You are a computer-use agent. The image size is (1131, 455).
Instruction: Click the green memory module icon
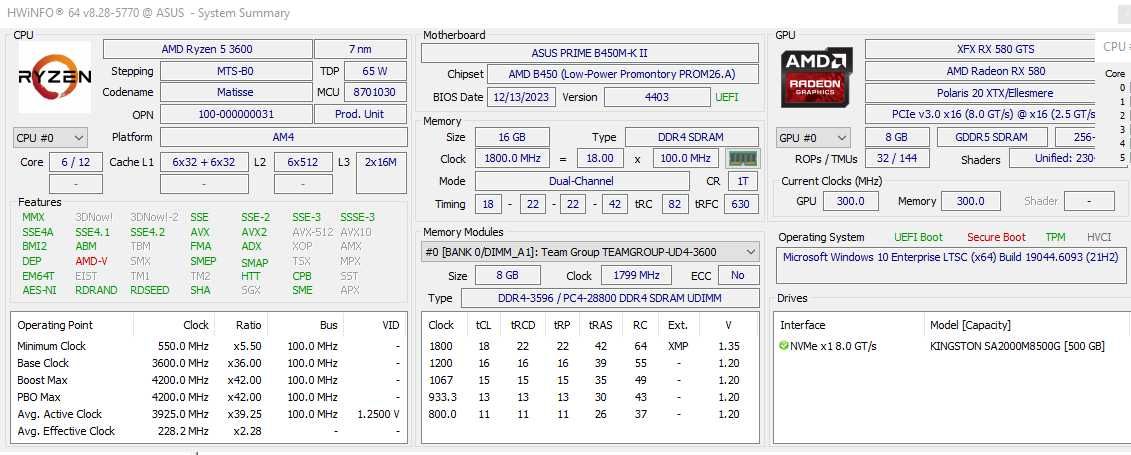pos(741,159)
